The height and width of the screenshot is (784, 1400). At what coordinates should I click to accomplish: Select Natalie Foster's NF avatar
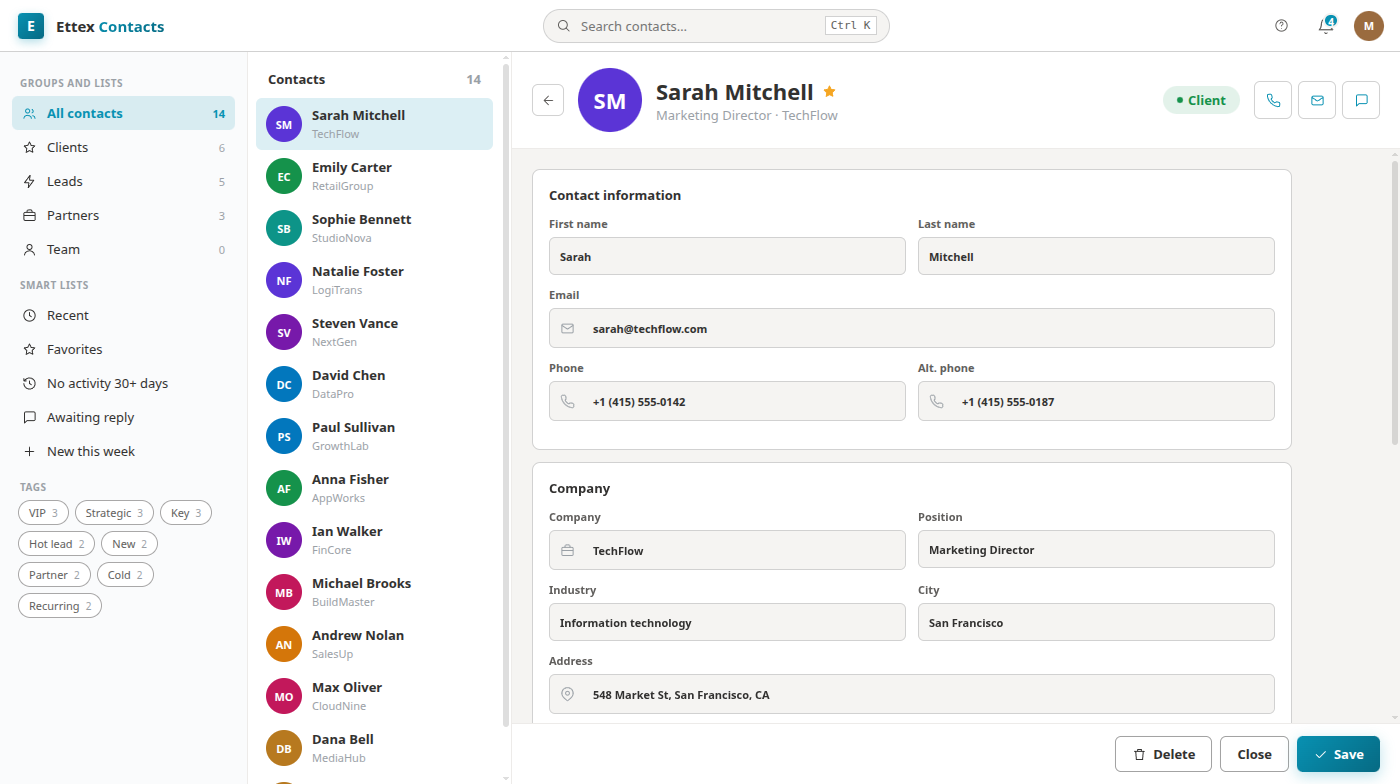pos(284,280)
